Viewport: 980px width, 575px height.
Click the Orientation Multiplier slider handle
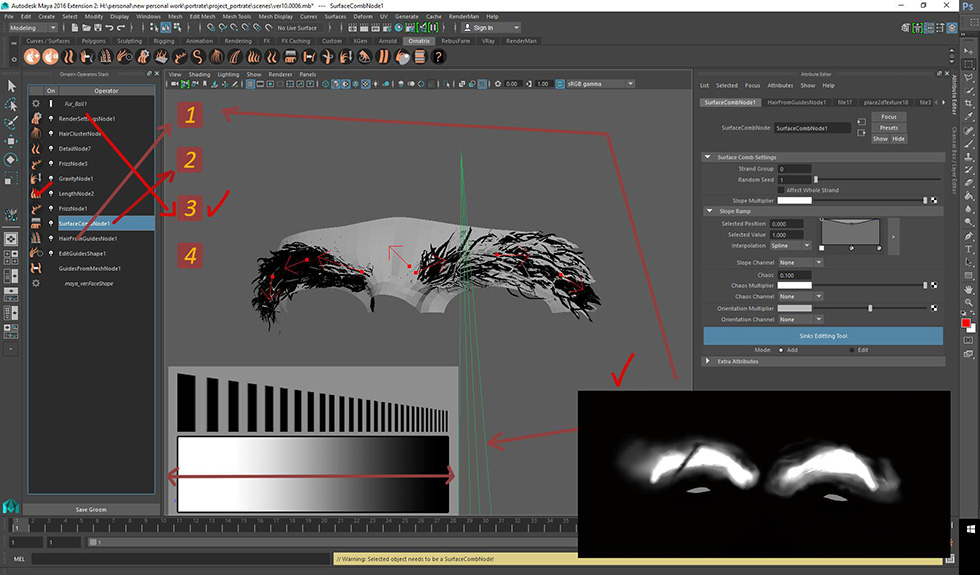pyautogui.click(x=869, y=308)
